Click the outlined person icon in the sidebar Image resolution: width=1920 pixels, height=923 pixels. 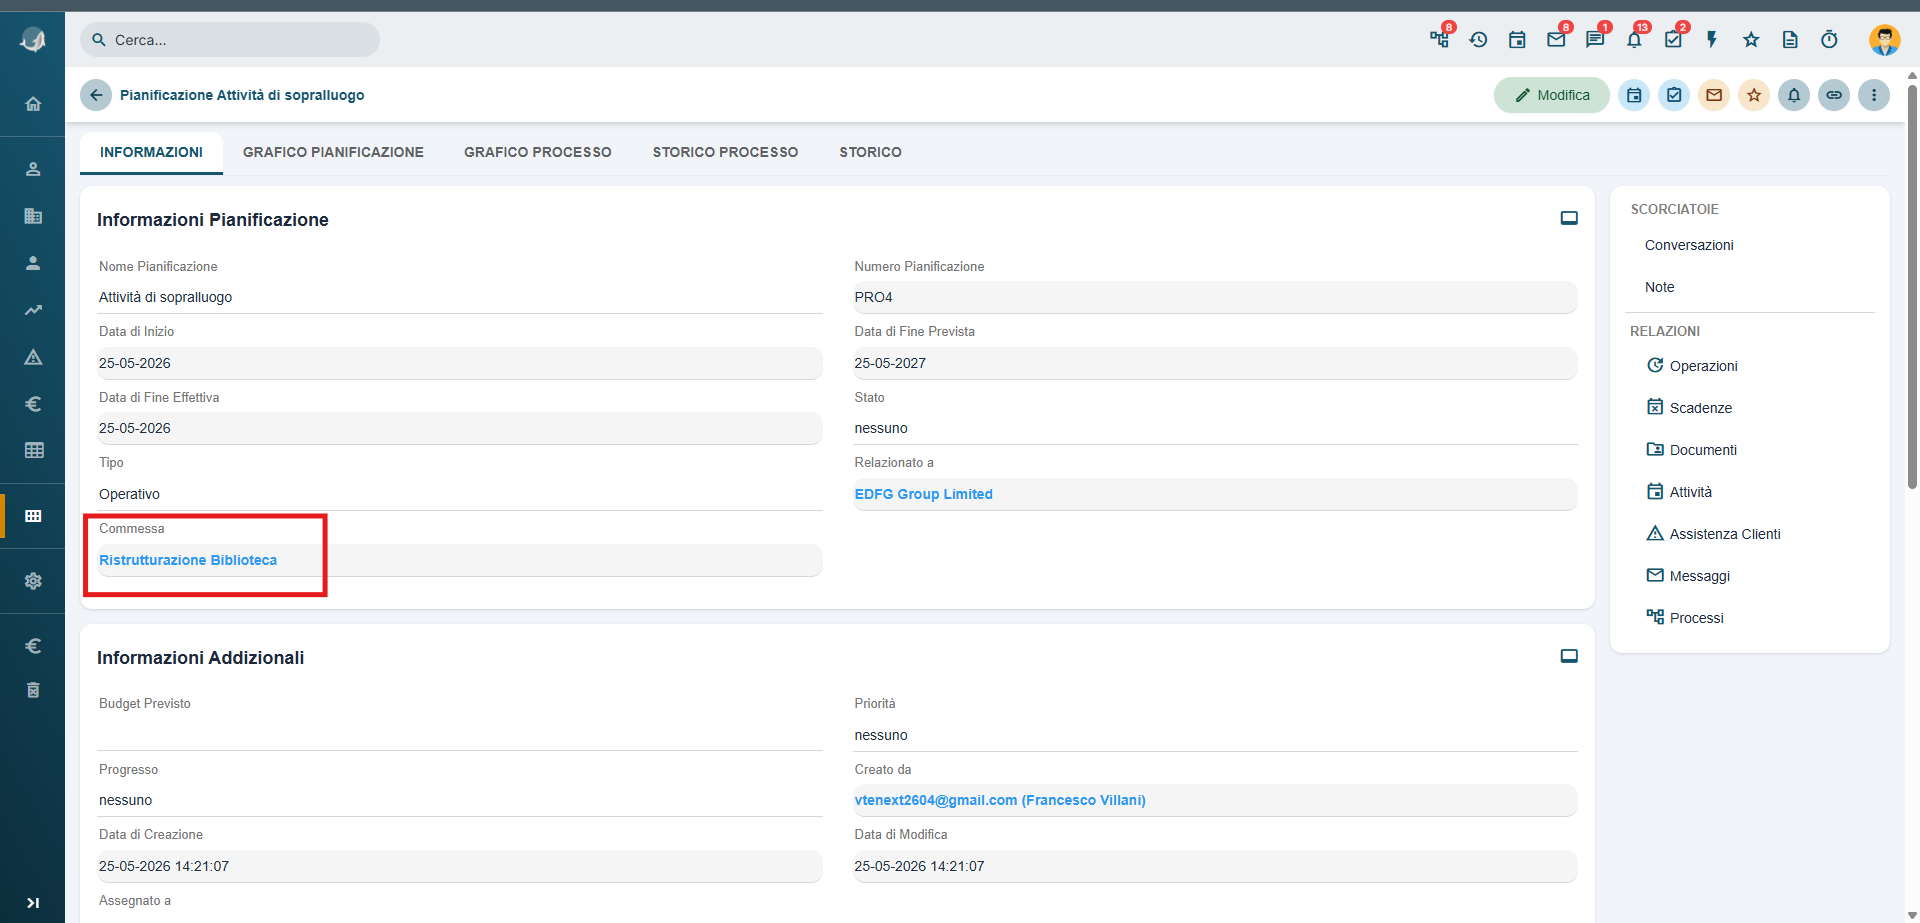(x=33, y=169)
